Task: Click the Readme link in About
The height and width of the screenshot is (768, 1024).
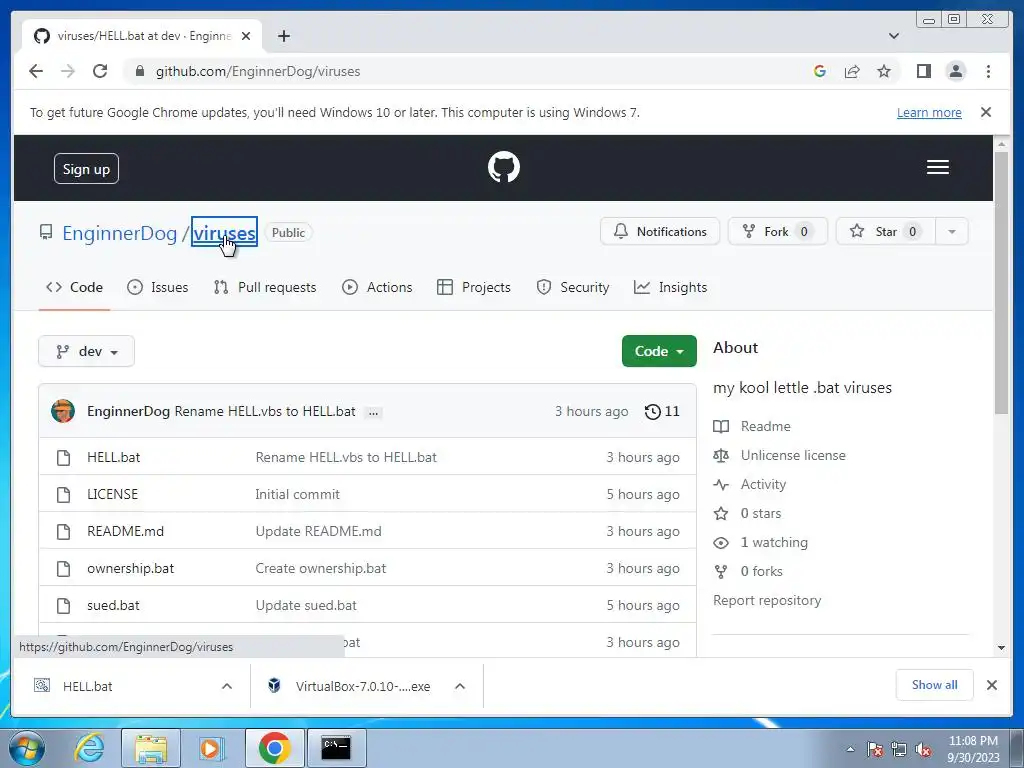Action: 765,426
